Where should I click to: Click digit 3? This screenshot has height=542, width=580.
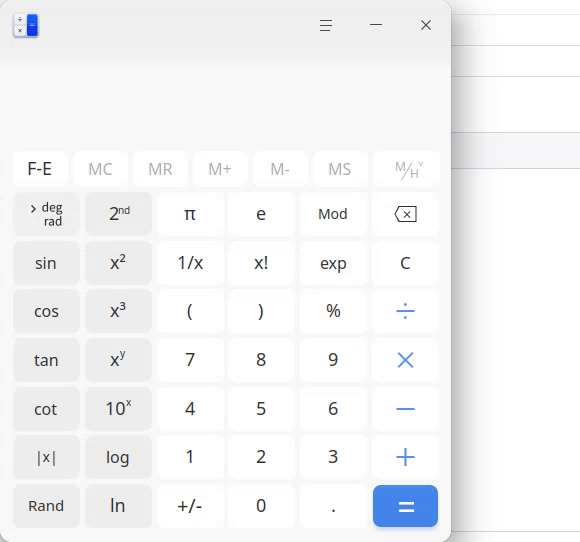tap(333, 457)
